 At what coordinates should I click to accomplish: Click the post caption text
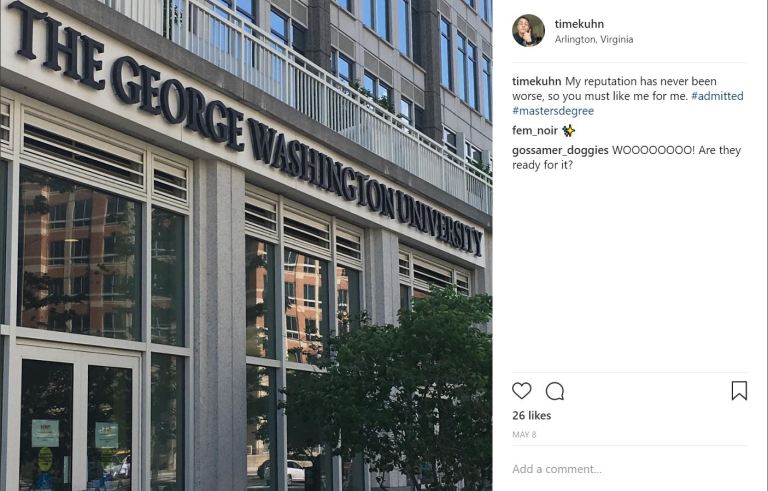coord(627,96)
